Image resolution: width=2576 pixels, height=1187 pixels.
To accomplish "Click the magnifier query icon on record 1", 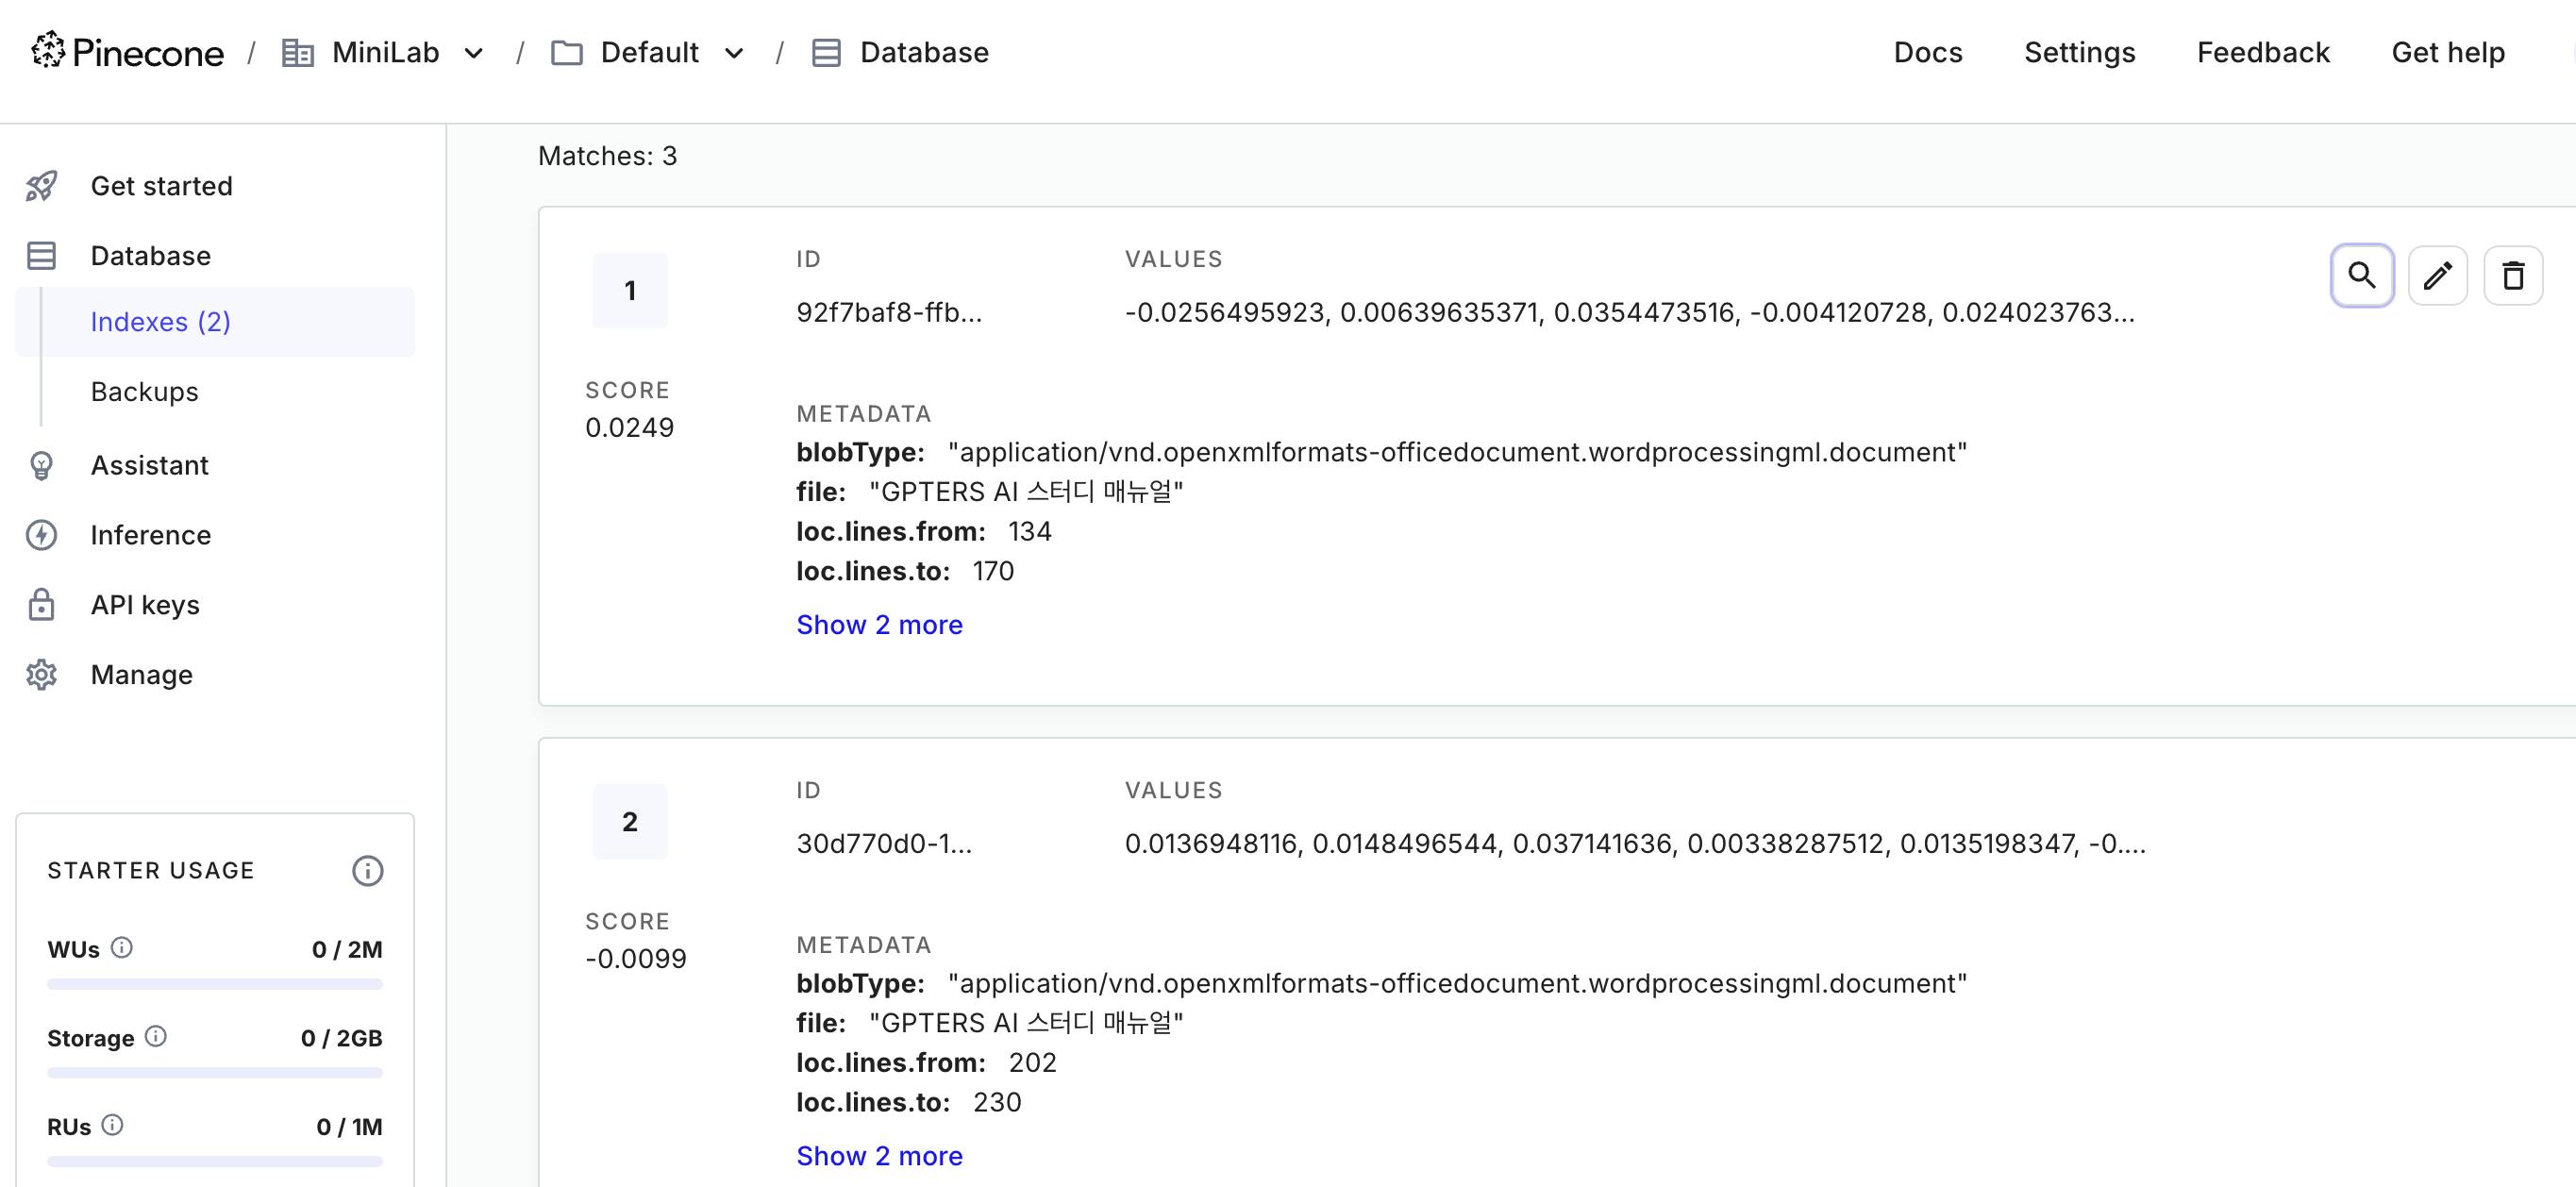I will coord(2361,275).
